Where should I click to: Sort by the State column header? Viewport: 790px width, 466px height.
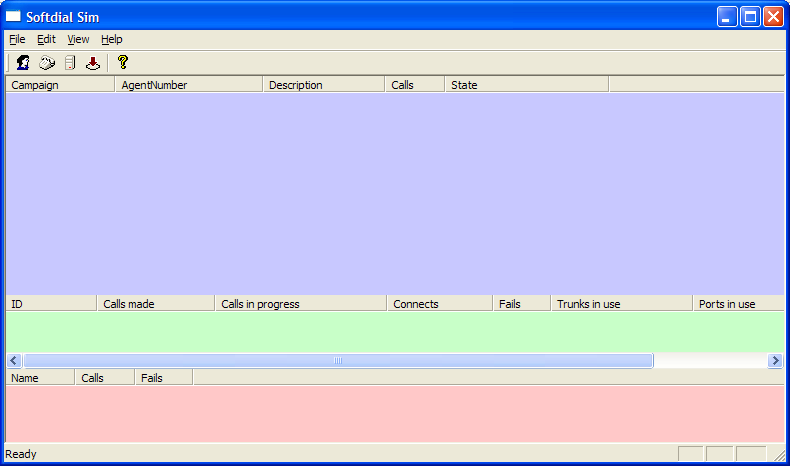point(526,85)
